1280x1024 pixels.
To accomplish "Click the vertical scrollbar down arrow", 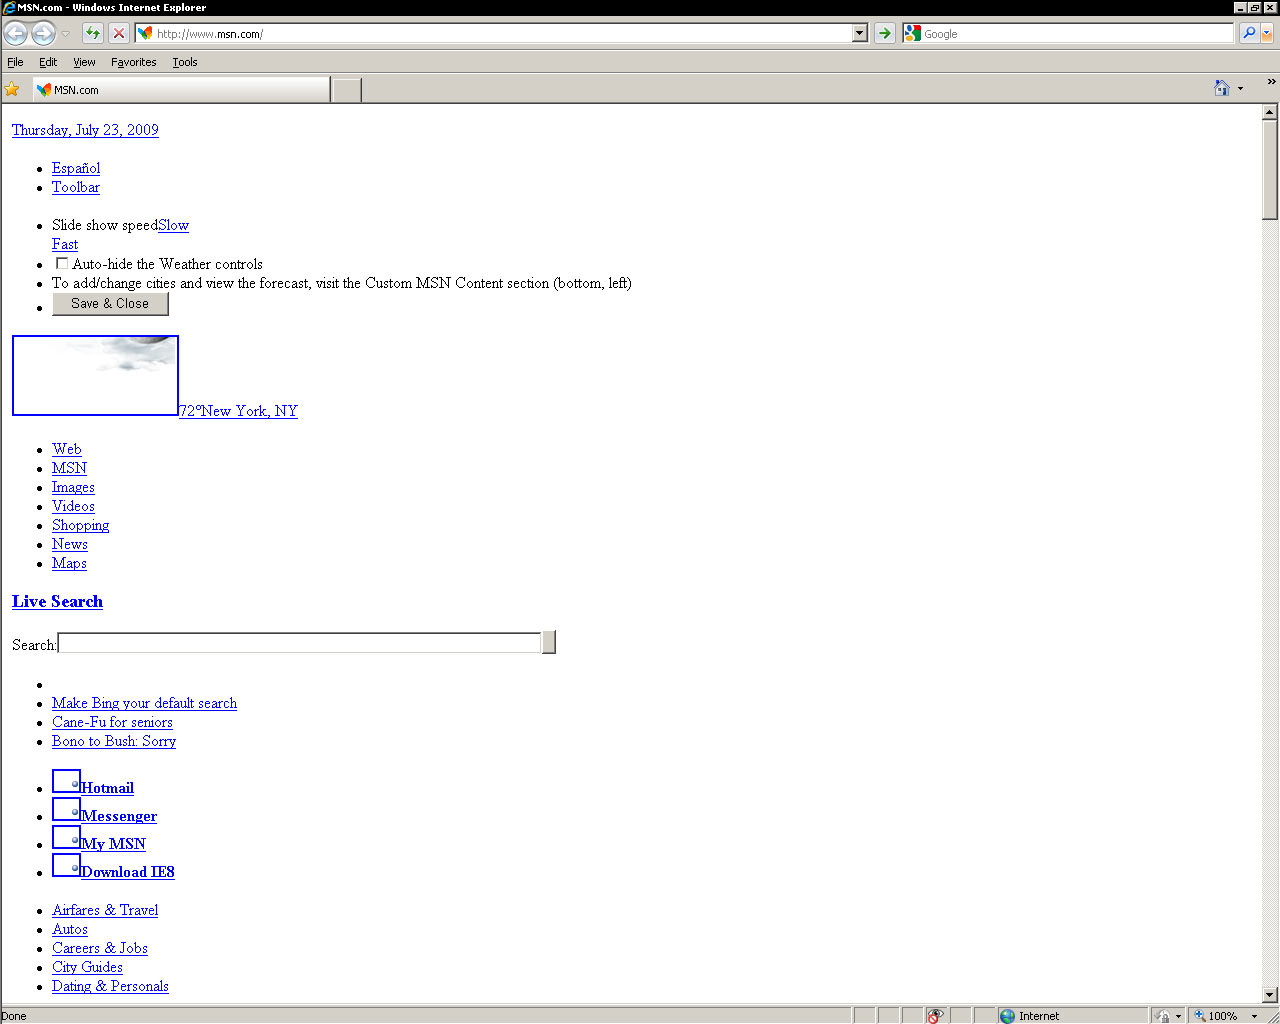I will pyautogui.click(x=1270, y=995).
